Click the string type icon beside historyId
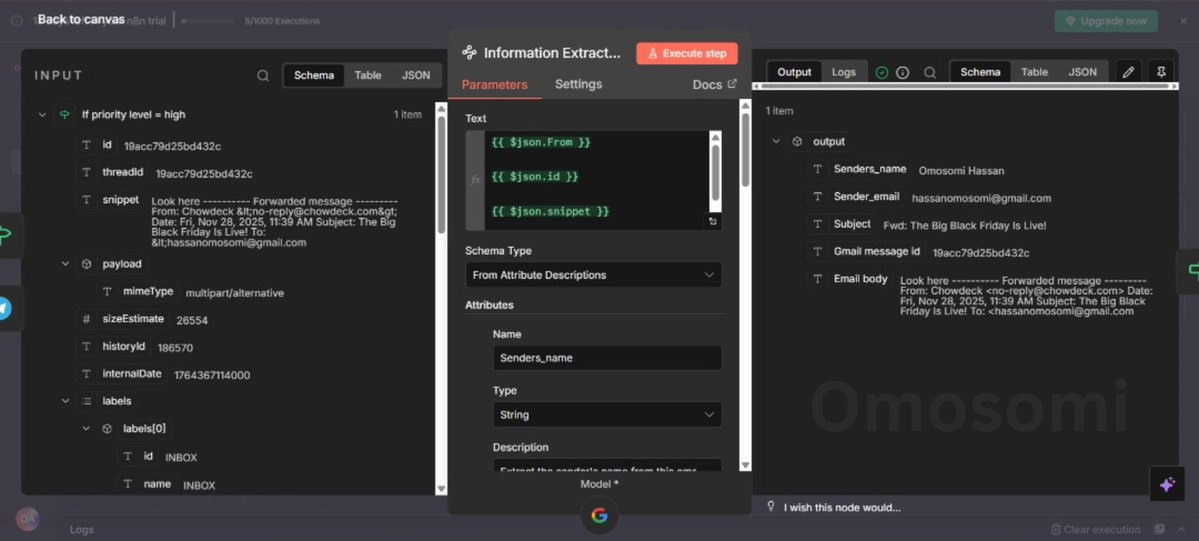 (86, 347)
